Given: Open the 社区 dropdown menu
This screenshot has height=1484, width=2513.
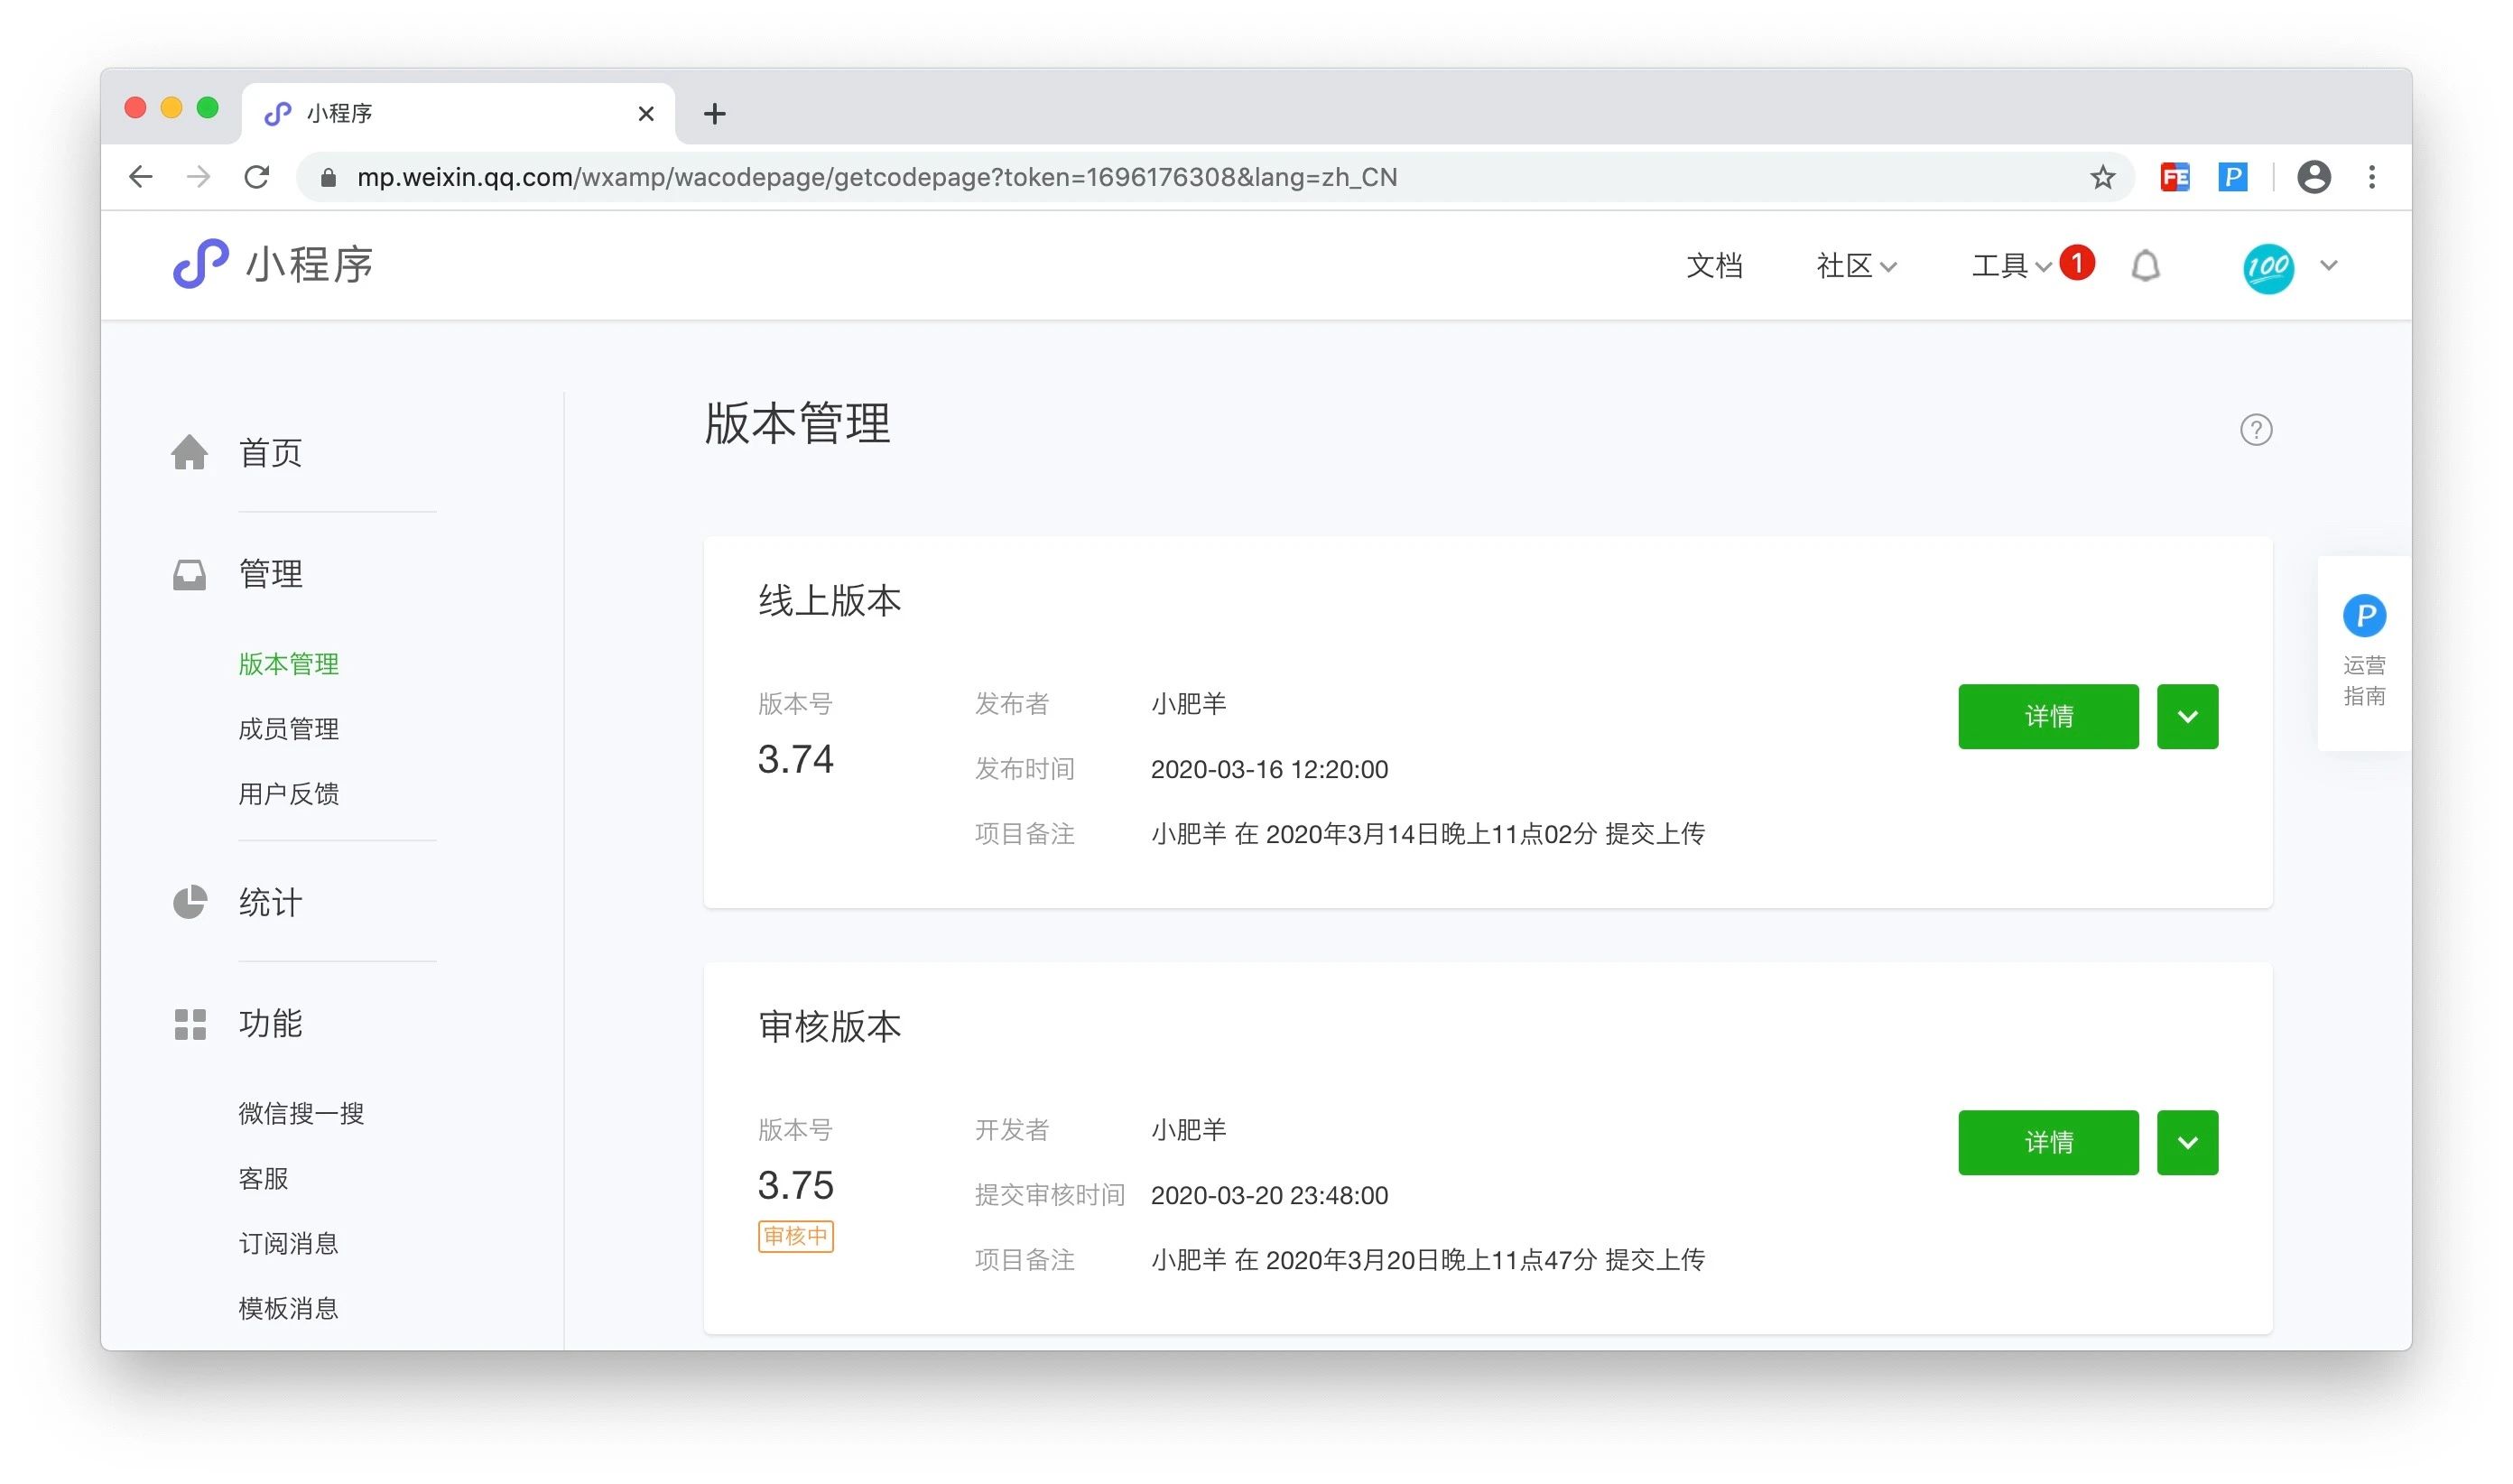Looking at the screenshot, I should (1855, 266).
